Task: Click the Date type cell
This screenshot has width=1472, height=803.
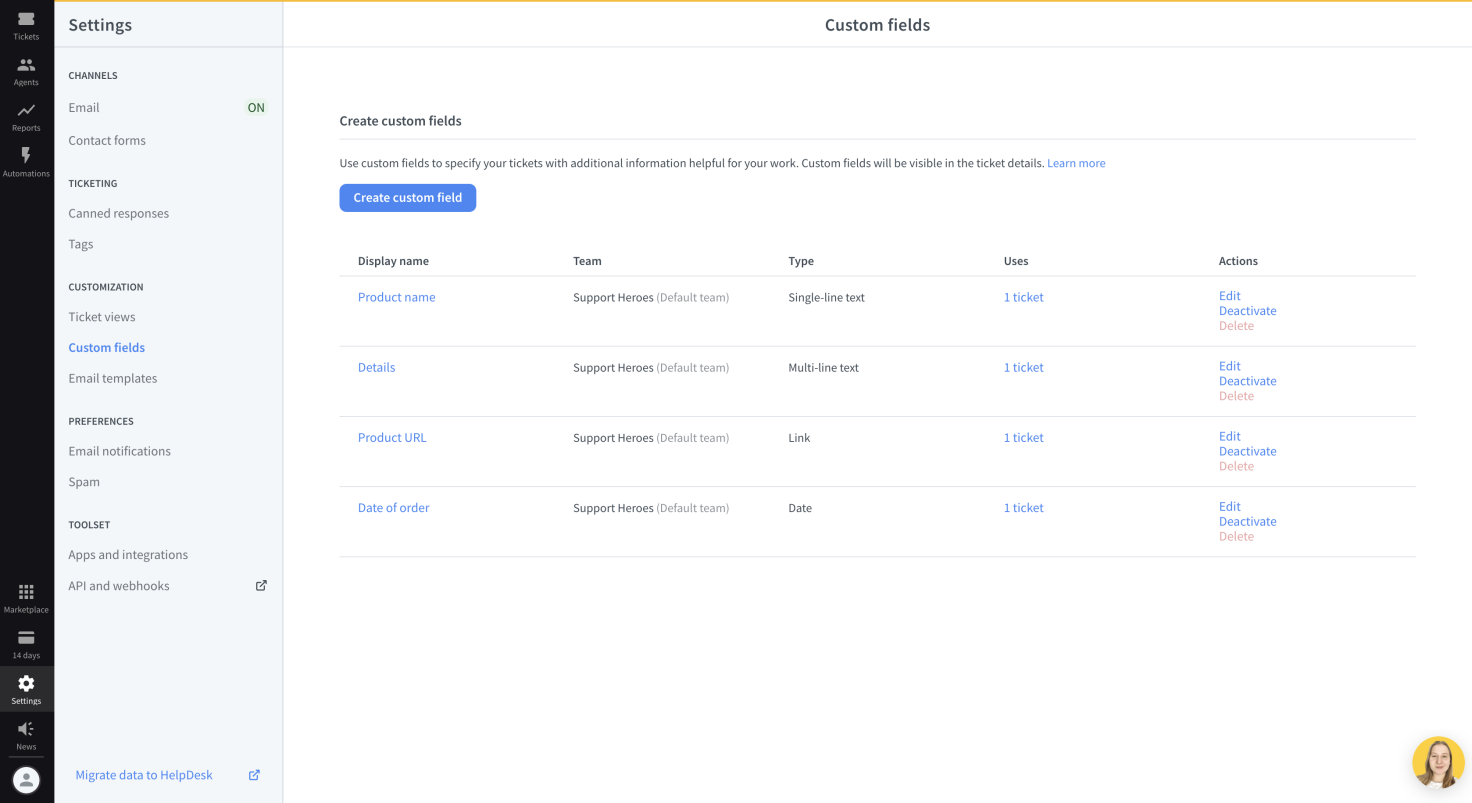Action: pos(800,508)
